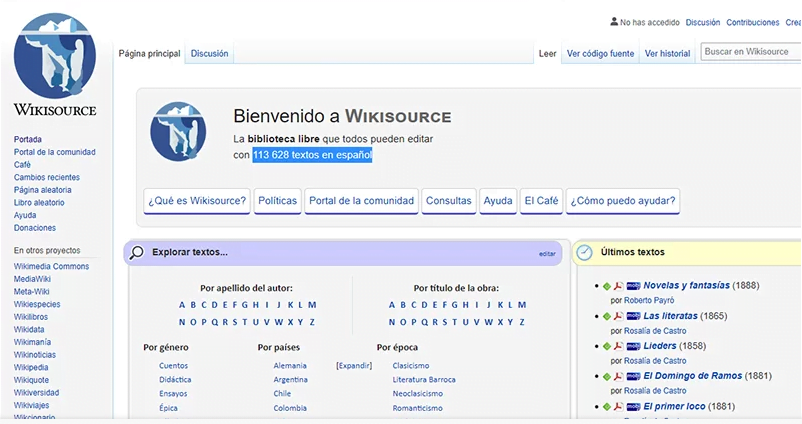Click the magnifier icon beside Explorar textos

[x=137, y=252]
